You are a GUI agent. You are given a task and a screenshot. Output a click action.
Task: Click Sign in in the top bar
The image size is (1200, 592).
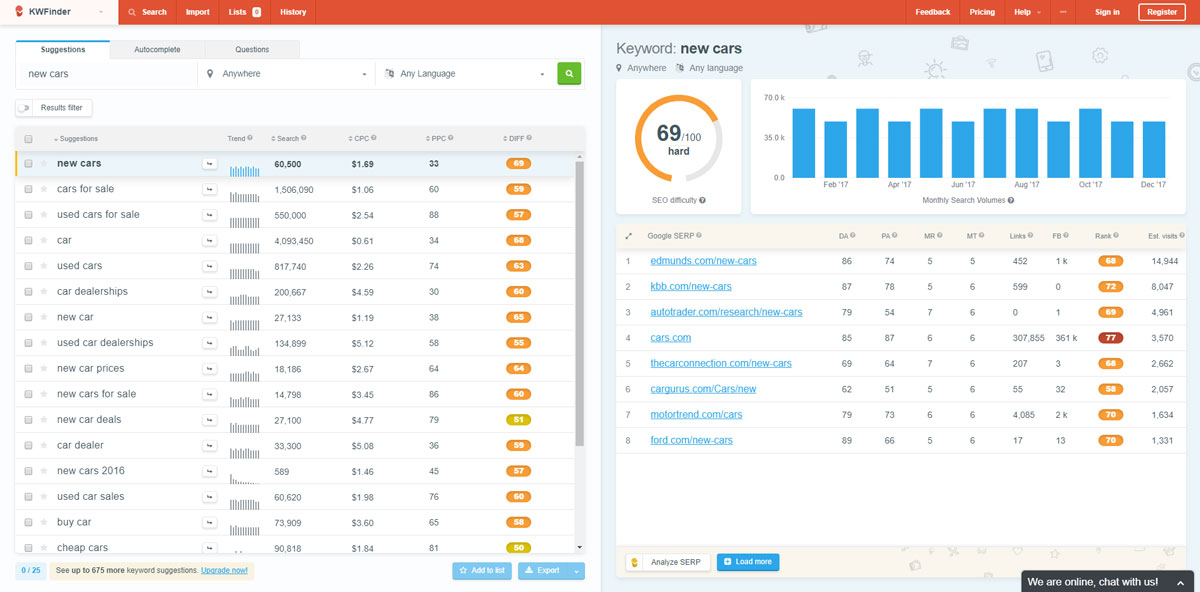1107,12
